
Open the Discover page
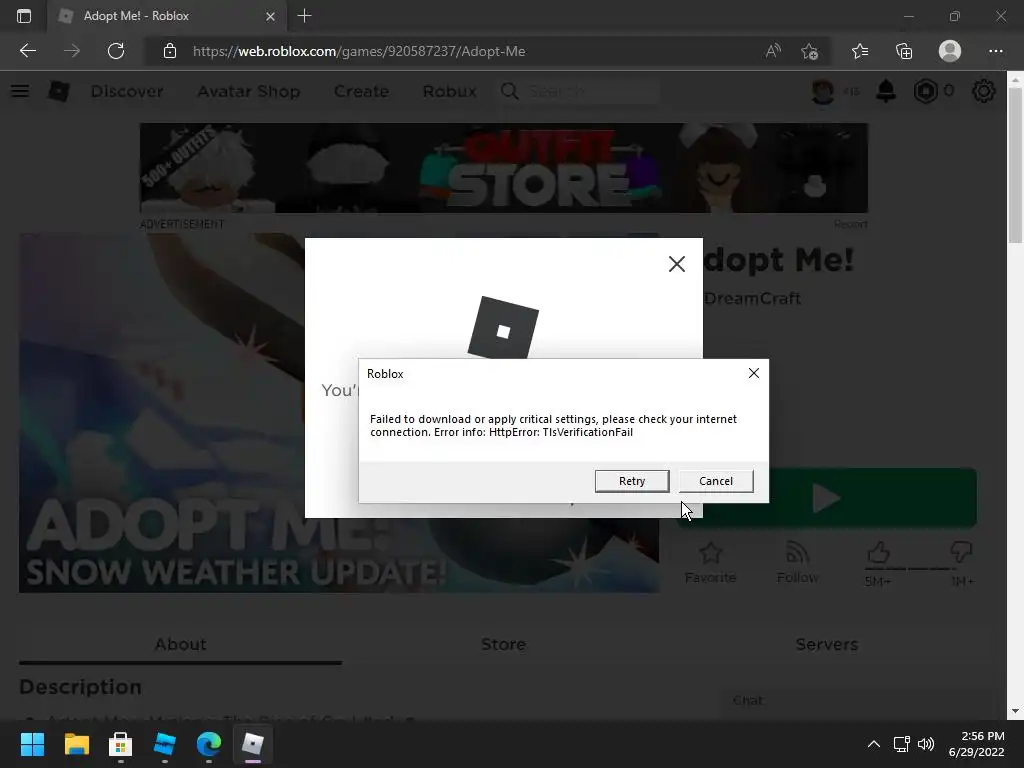tap(127, 91)
